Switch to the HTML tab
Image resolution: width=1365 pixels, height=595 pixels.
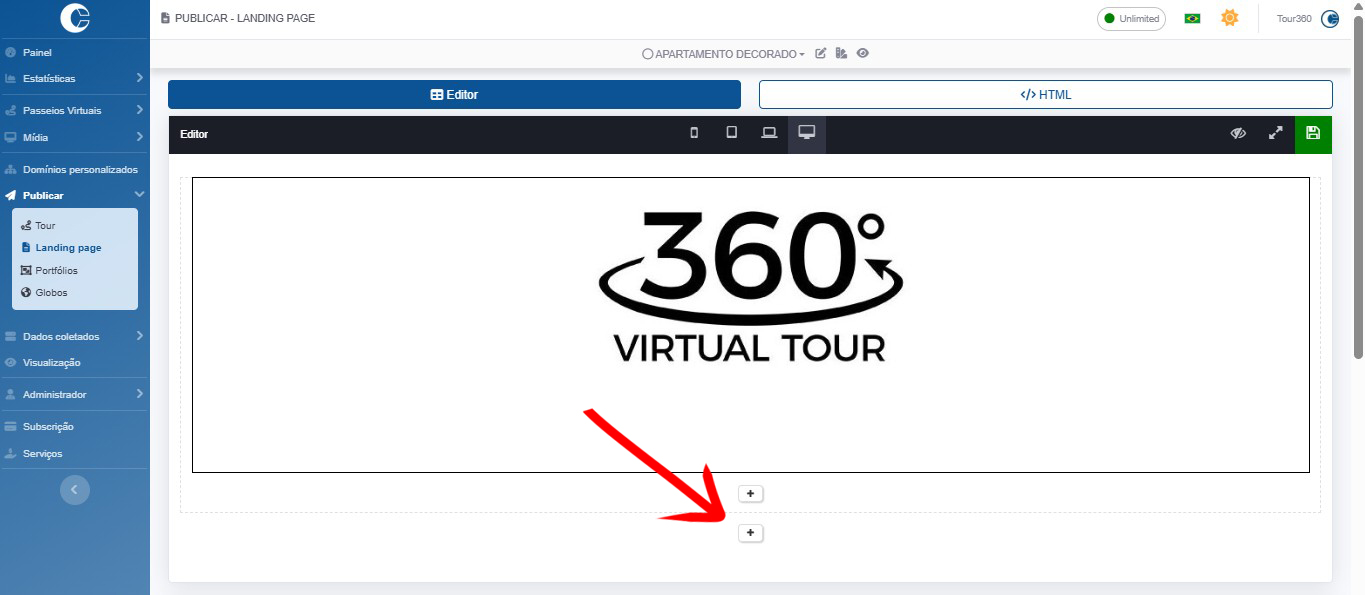pyautogui.click(x=1045, y=95)
